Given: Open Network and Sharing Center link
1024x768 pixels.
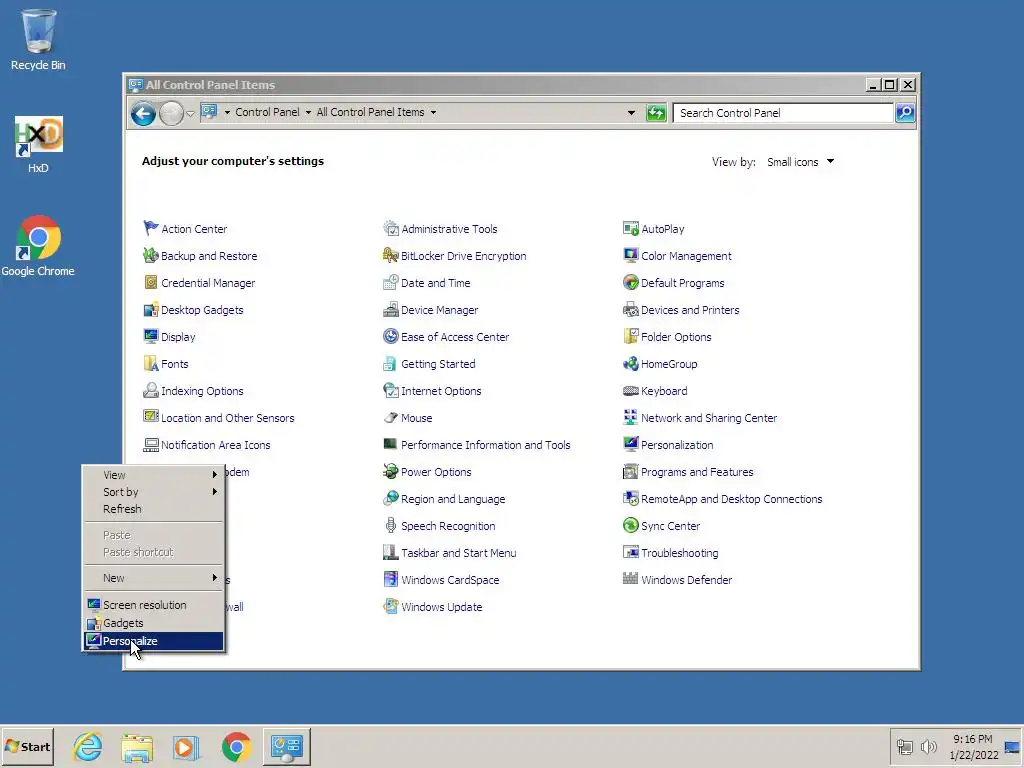Looking at the screenshot, I should pos(709,418).
